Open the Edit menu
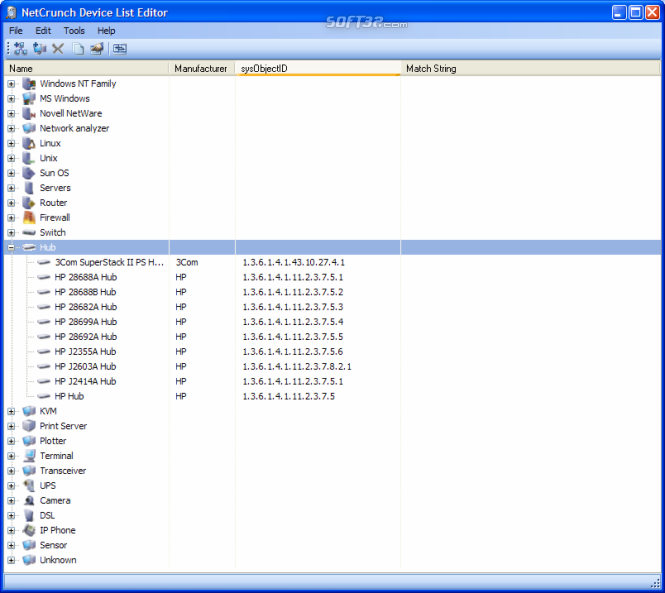The width and height of the screenshot is (665, 593). click(x=43, y=31)
